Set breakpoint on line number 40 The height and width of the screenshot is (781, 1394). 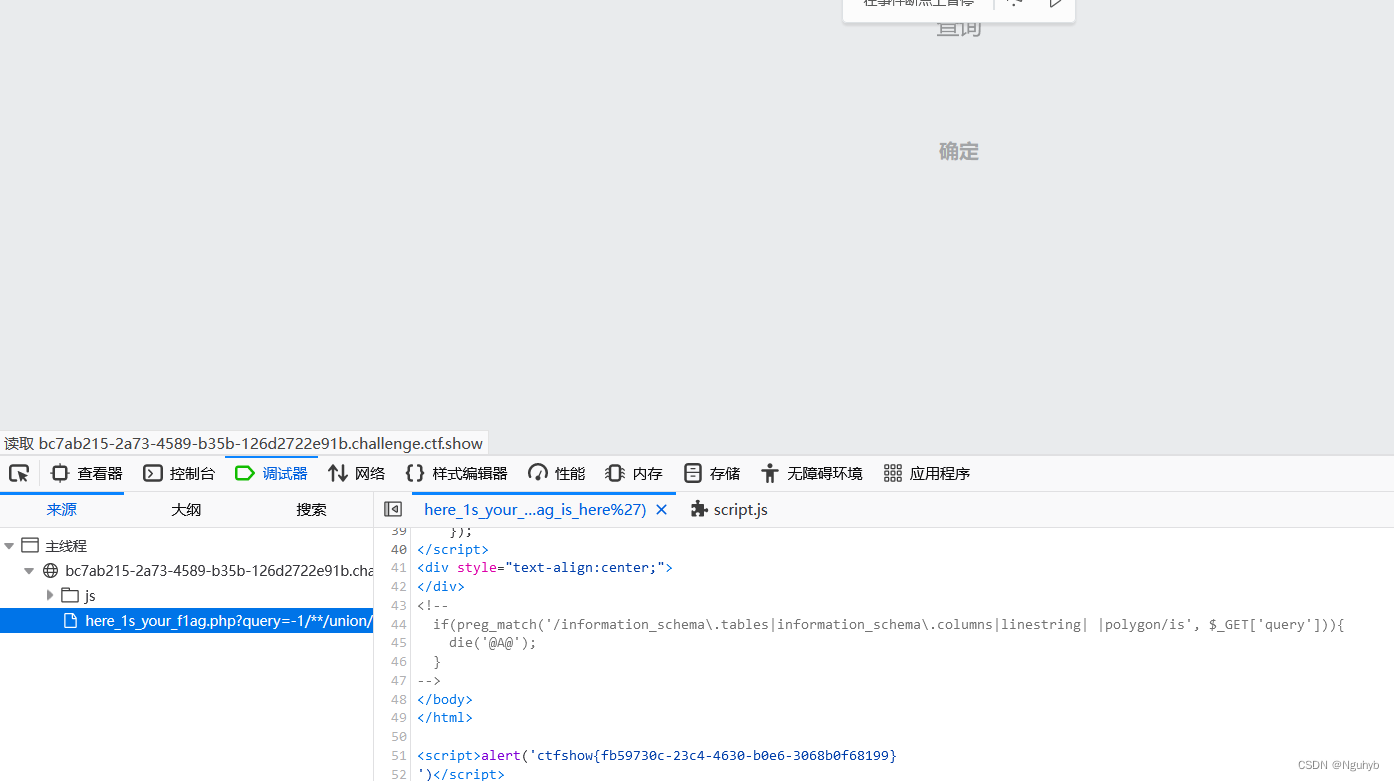(x=398, y=549)
